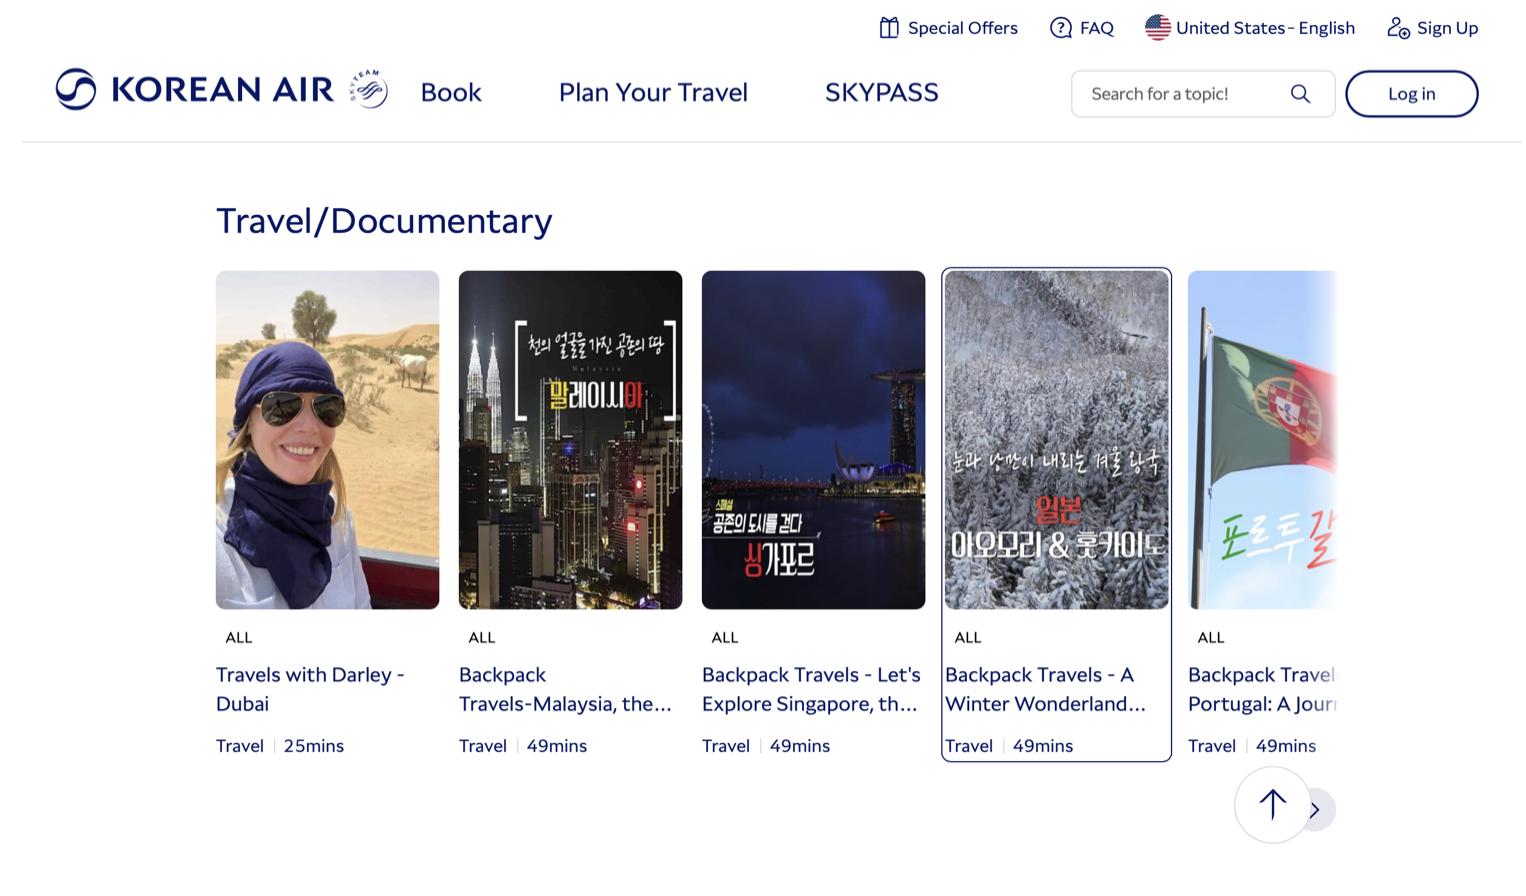Open the Singapore Marina Bay thumbnail
Screen dimensions: 1526x896
pos(813,440)
